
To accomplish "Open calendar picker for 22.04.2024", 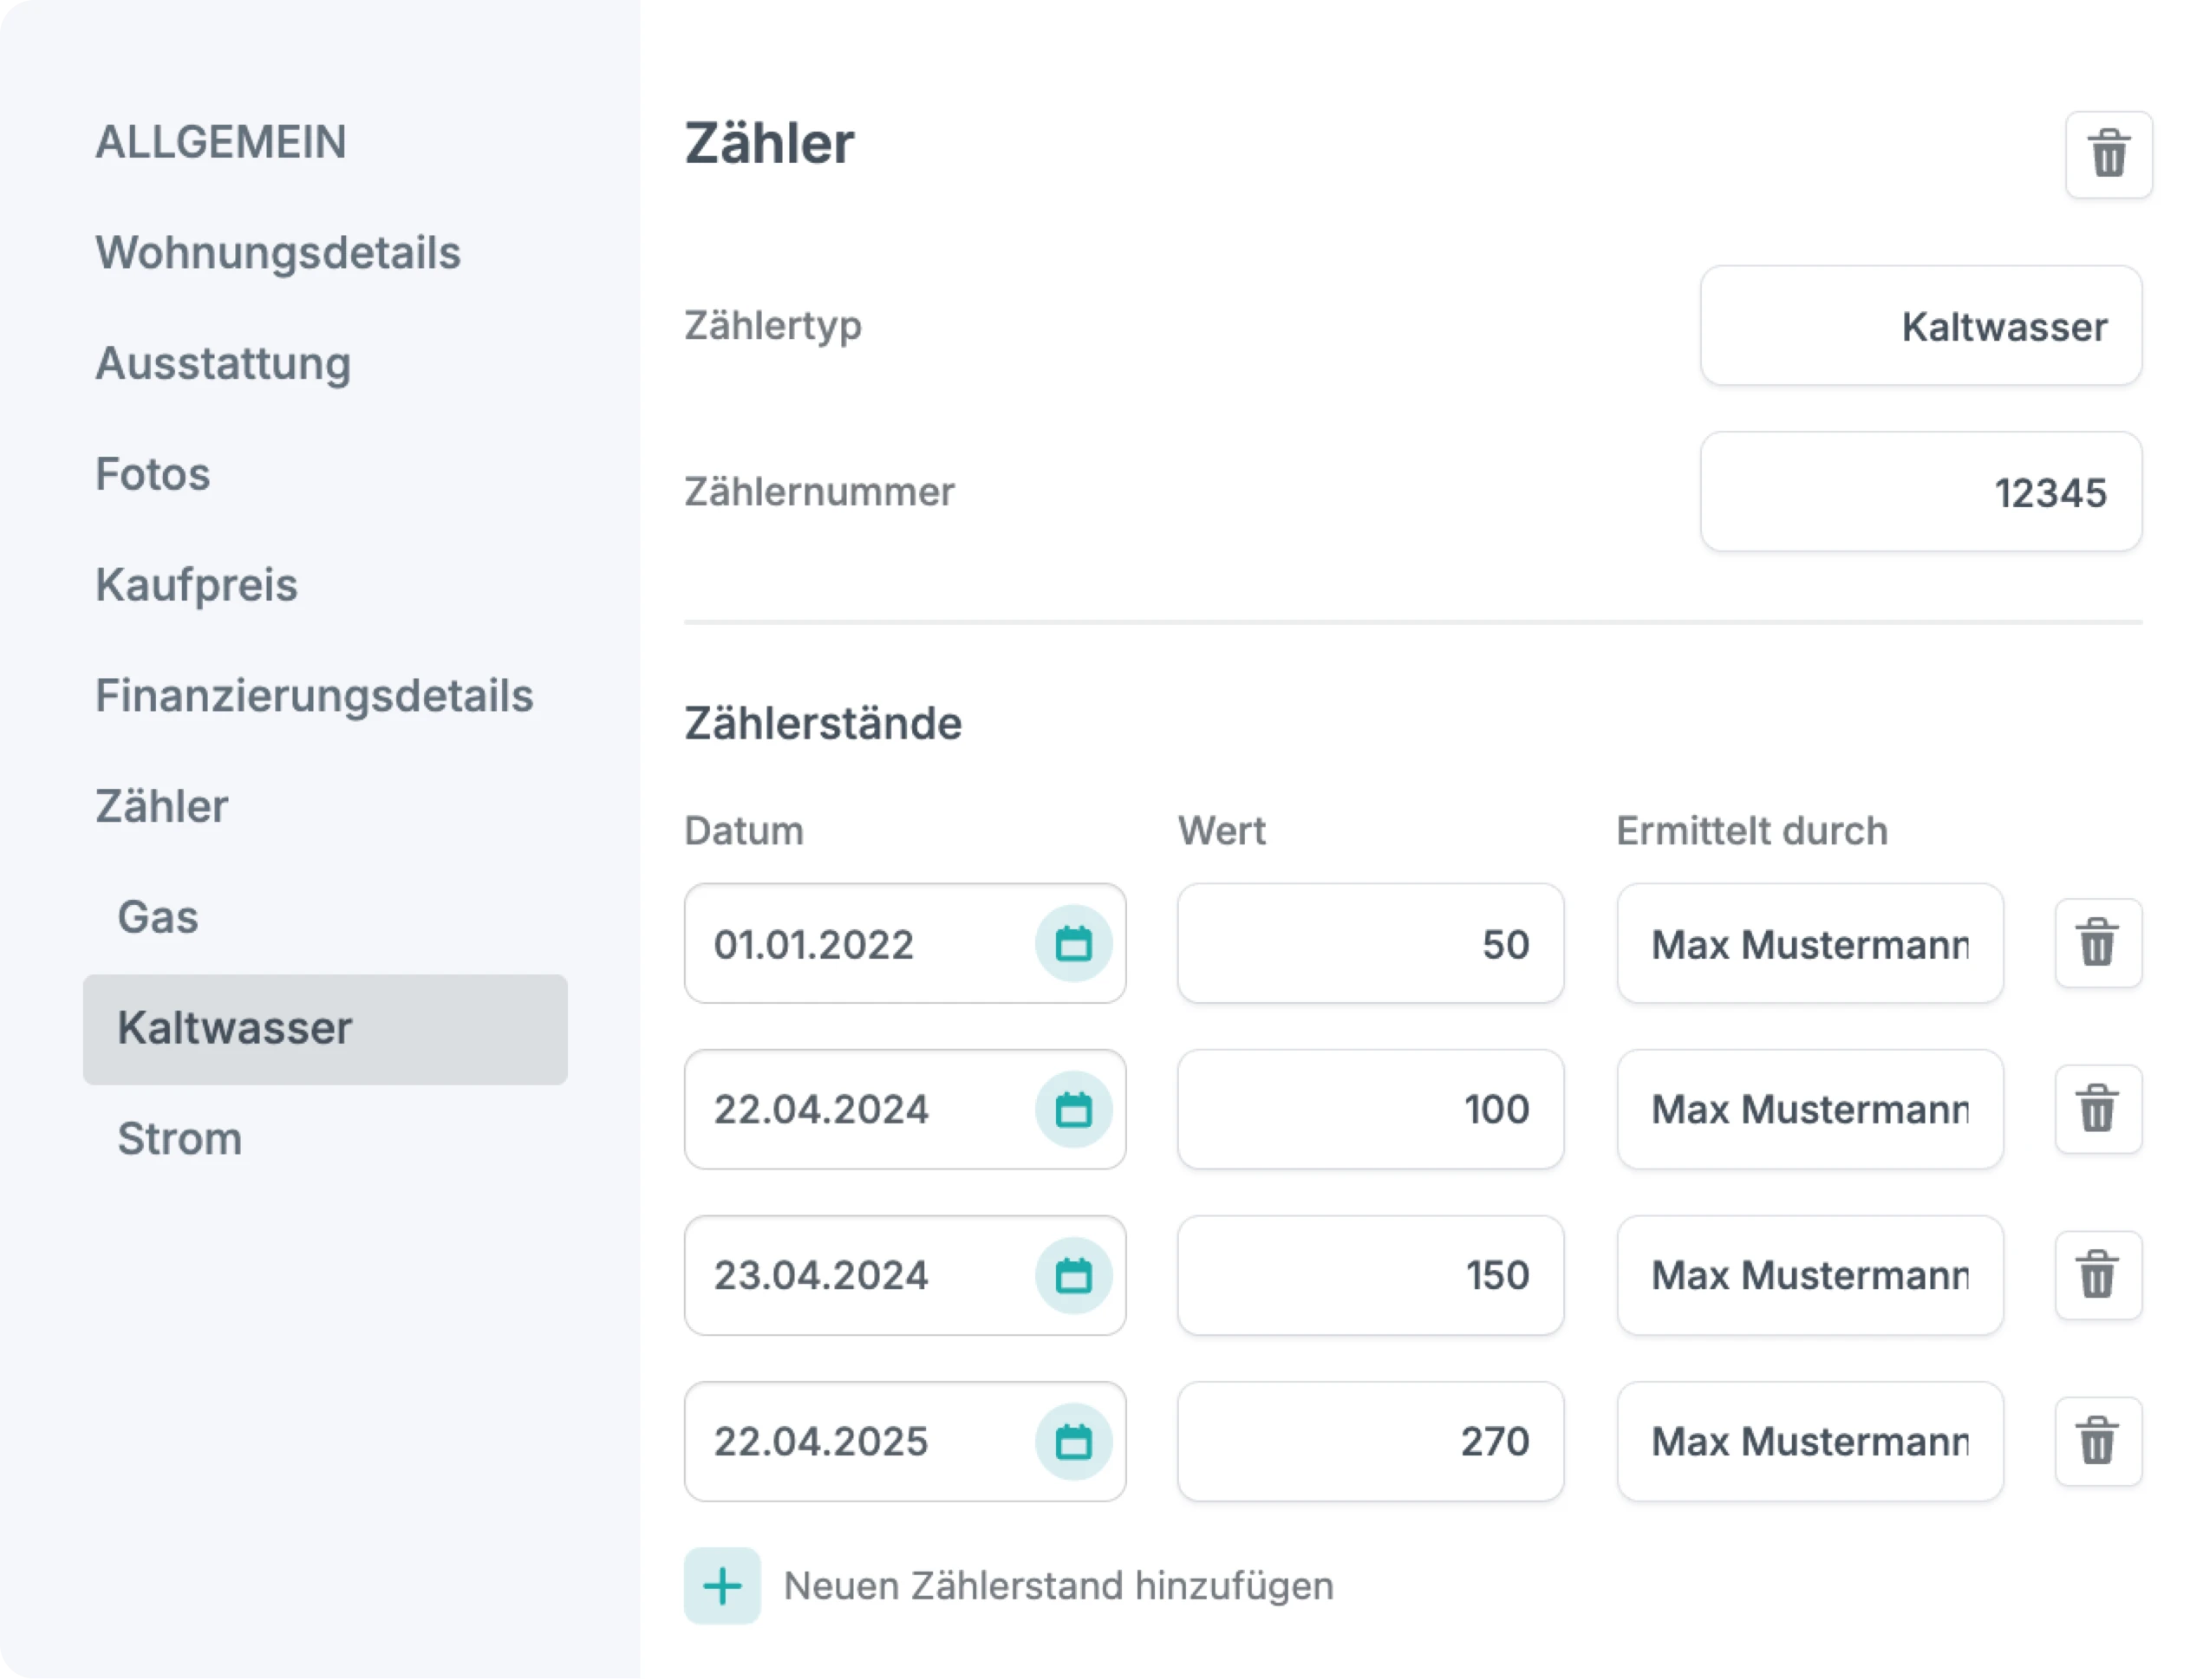I will click(1073, 1109).
